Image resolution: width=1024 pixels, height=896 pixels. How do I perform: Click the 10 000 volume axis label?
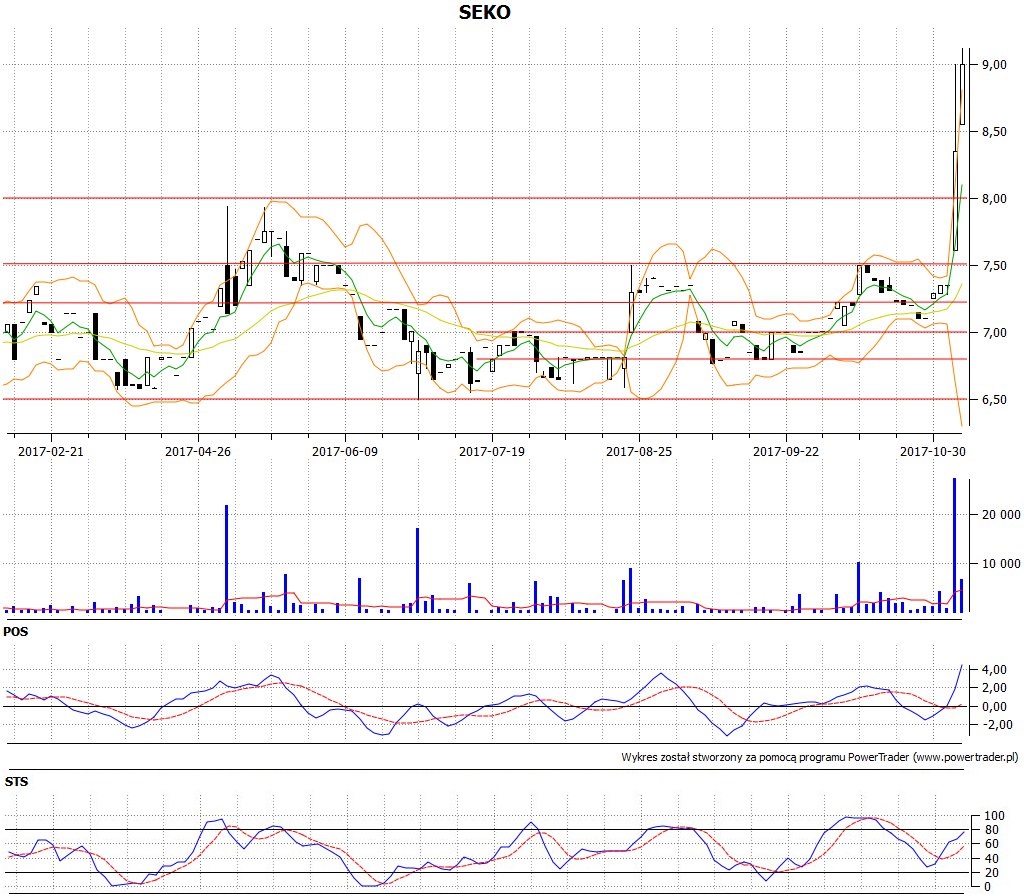pos(1001,564)
